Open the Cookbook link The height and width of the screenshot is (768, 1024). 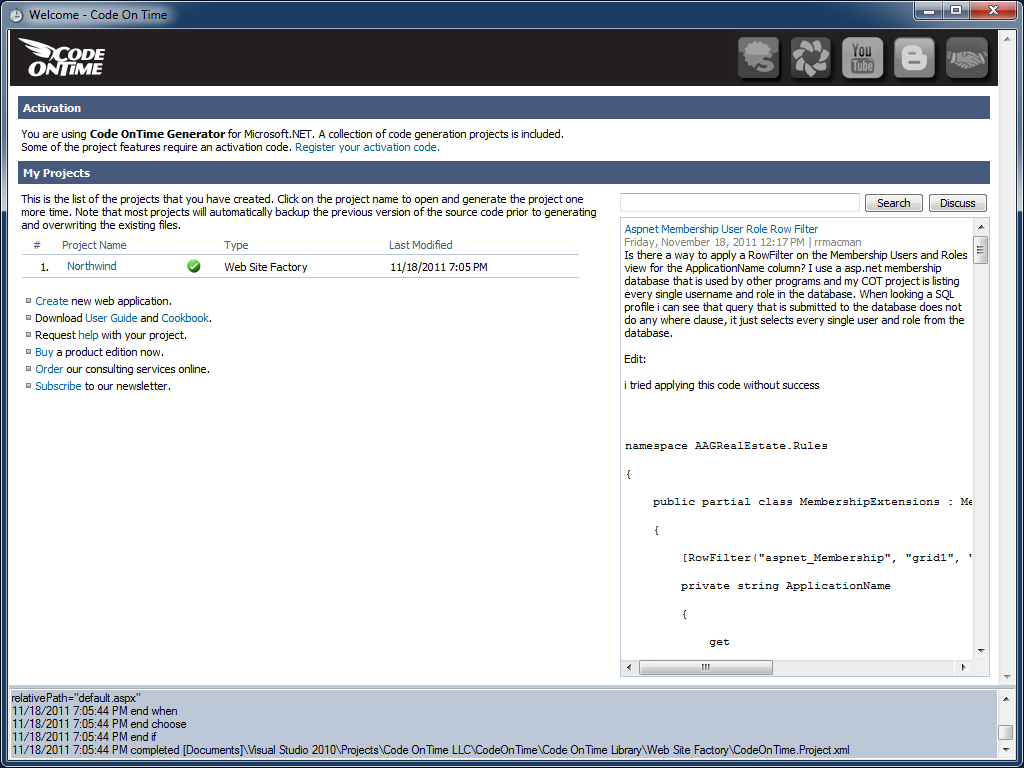click(x=185, y=318)
